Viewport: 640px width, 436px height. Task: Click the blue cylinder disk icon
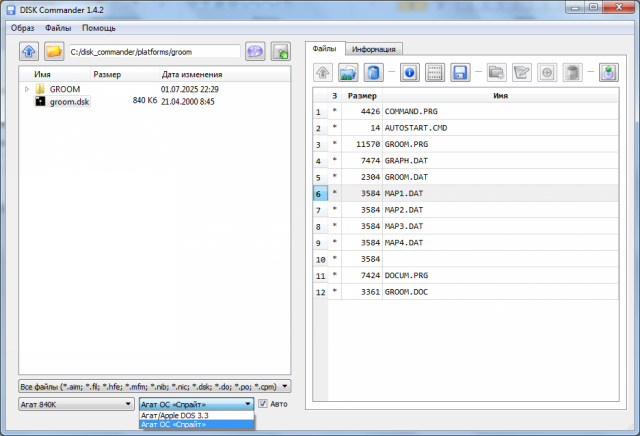(x=373, y=73)
